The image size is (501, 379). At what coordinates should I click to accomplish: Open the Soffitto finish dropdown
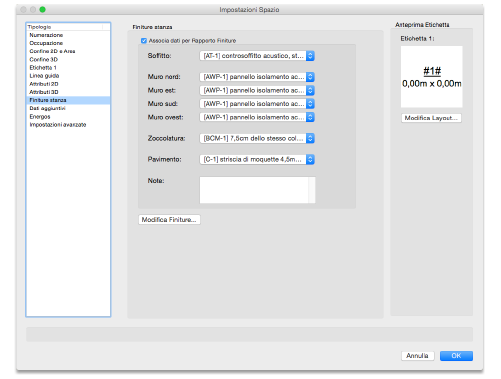click(x=257, y=56)
